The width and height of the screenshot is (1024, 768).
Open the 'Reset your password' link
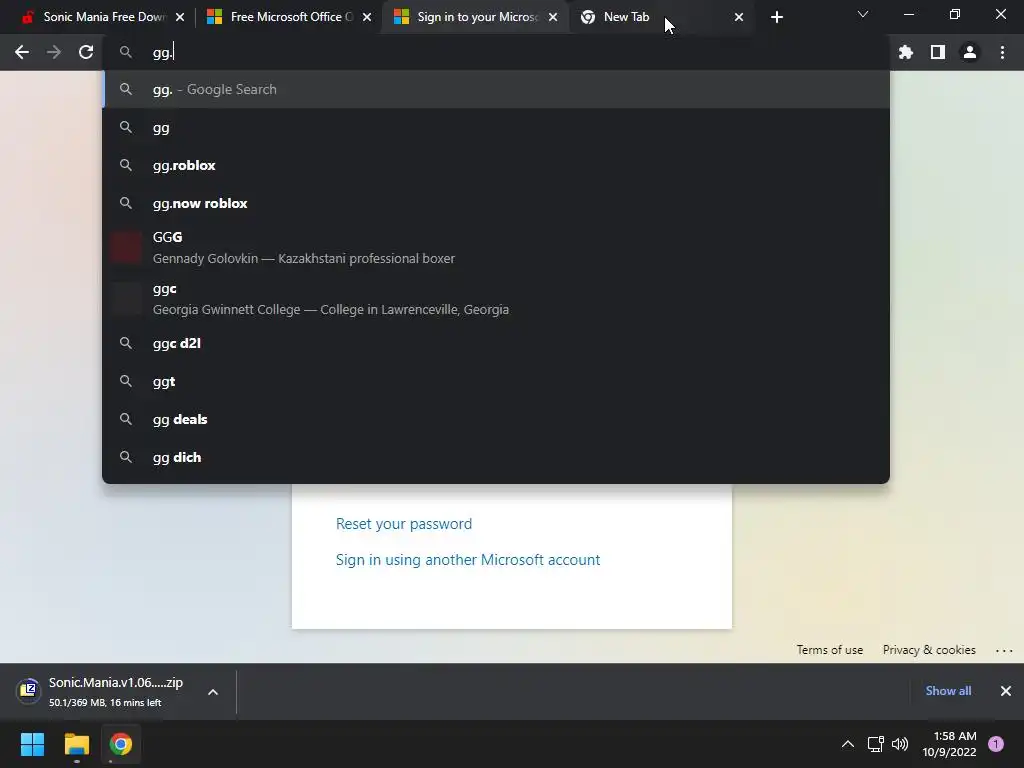[404, 524]
